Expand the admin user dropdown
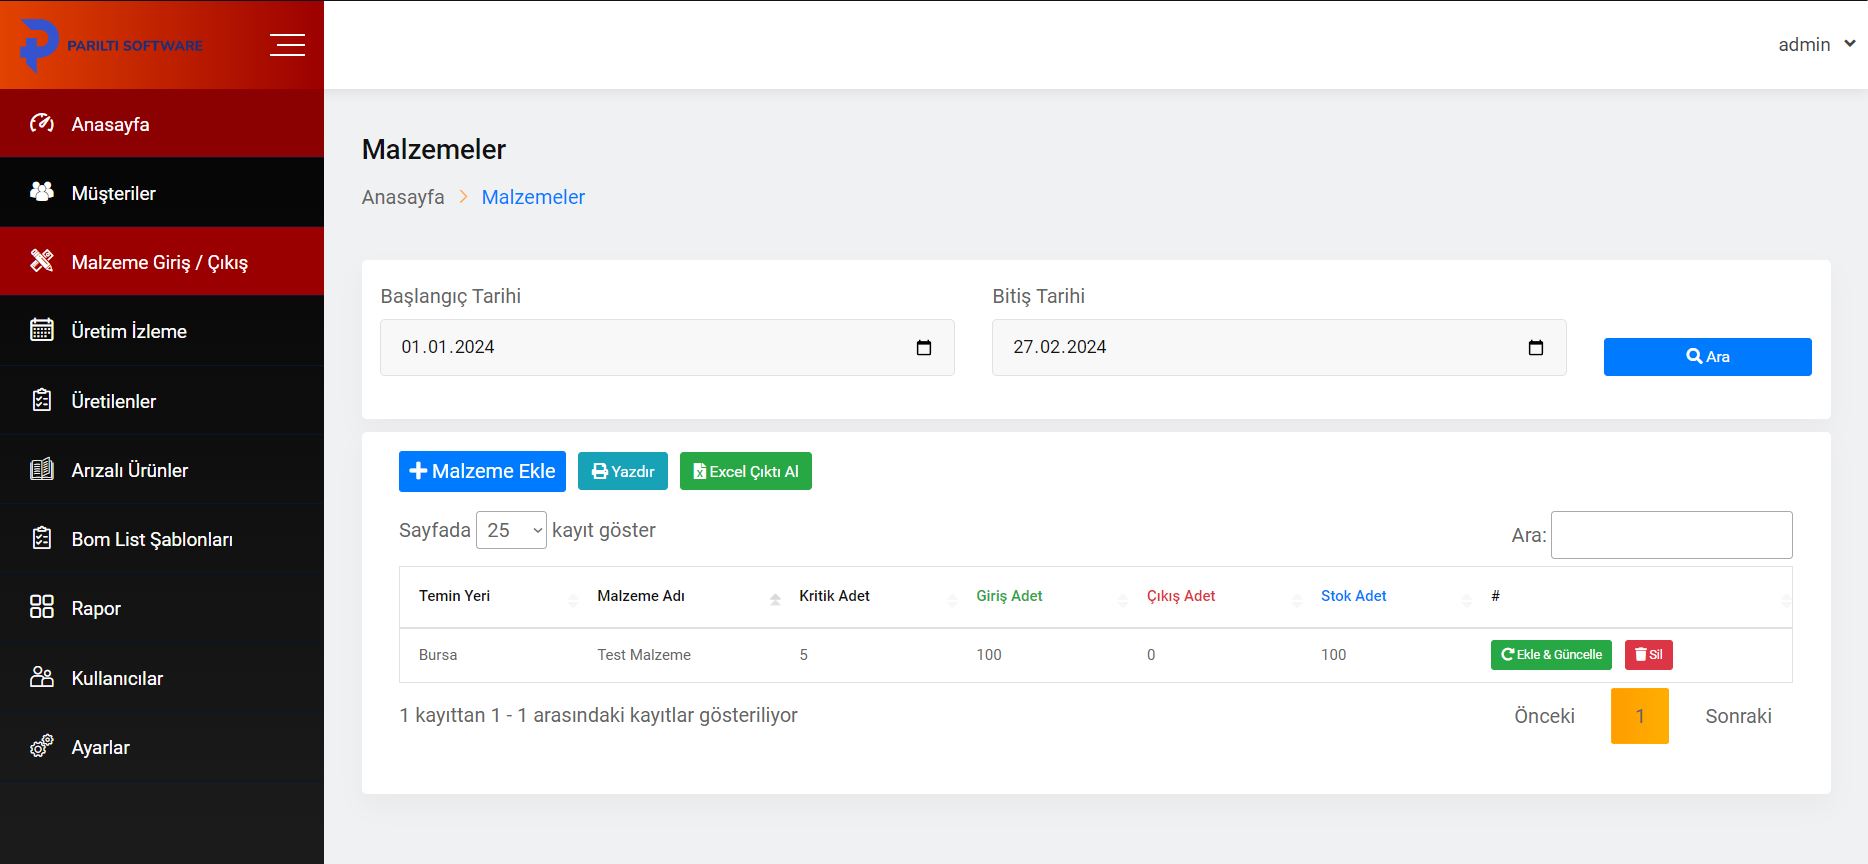Image resolution: width=1868 pixels, height=864 pixels. point(1816,45)
